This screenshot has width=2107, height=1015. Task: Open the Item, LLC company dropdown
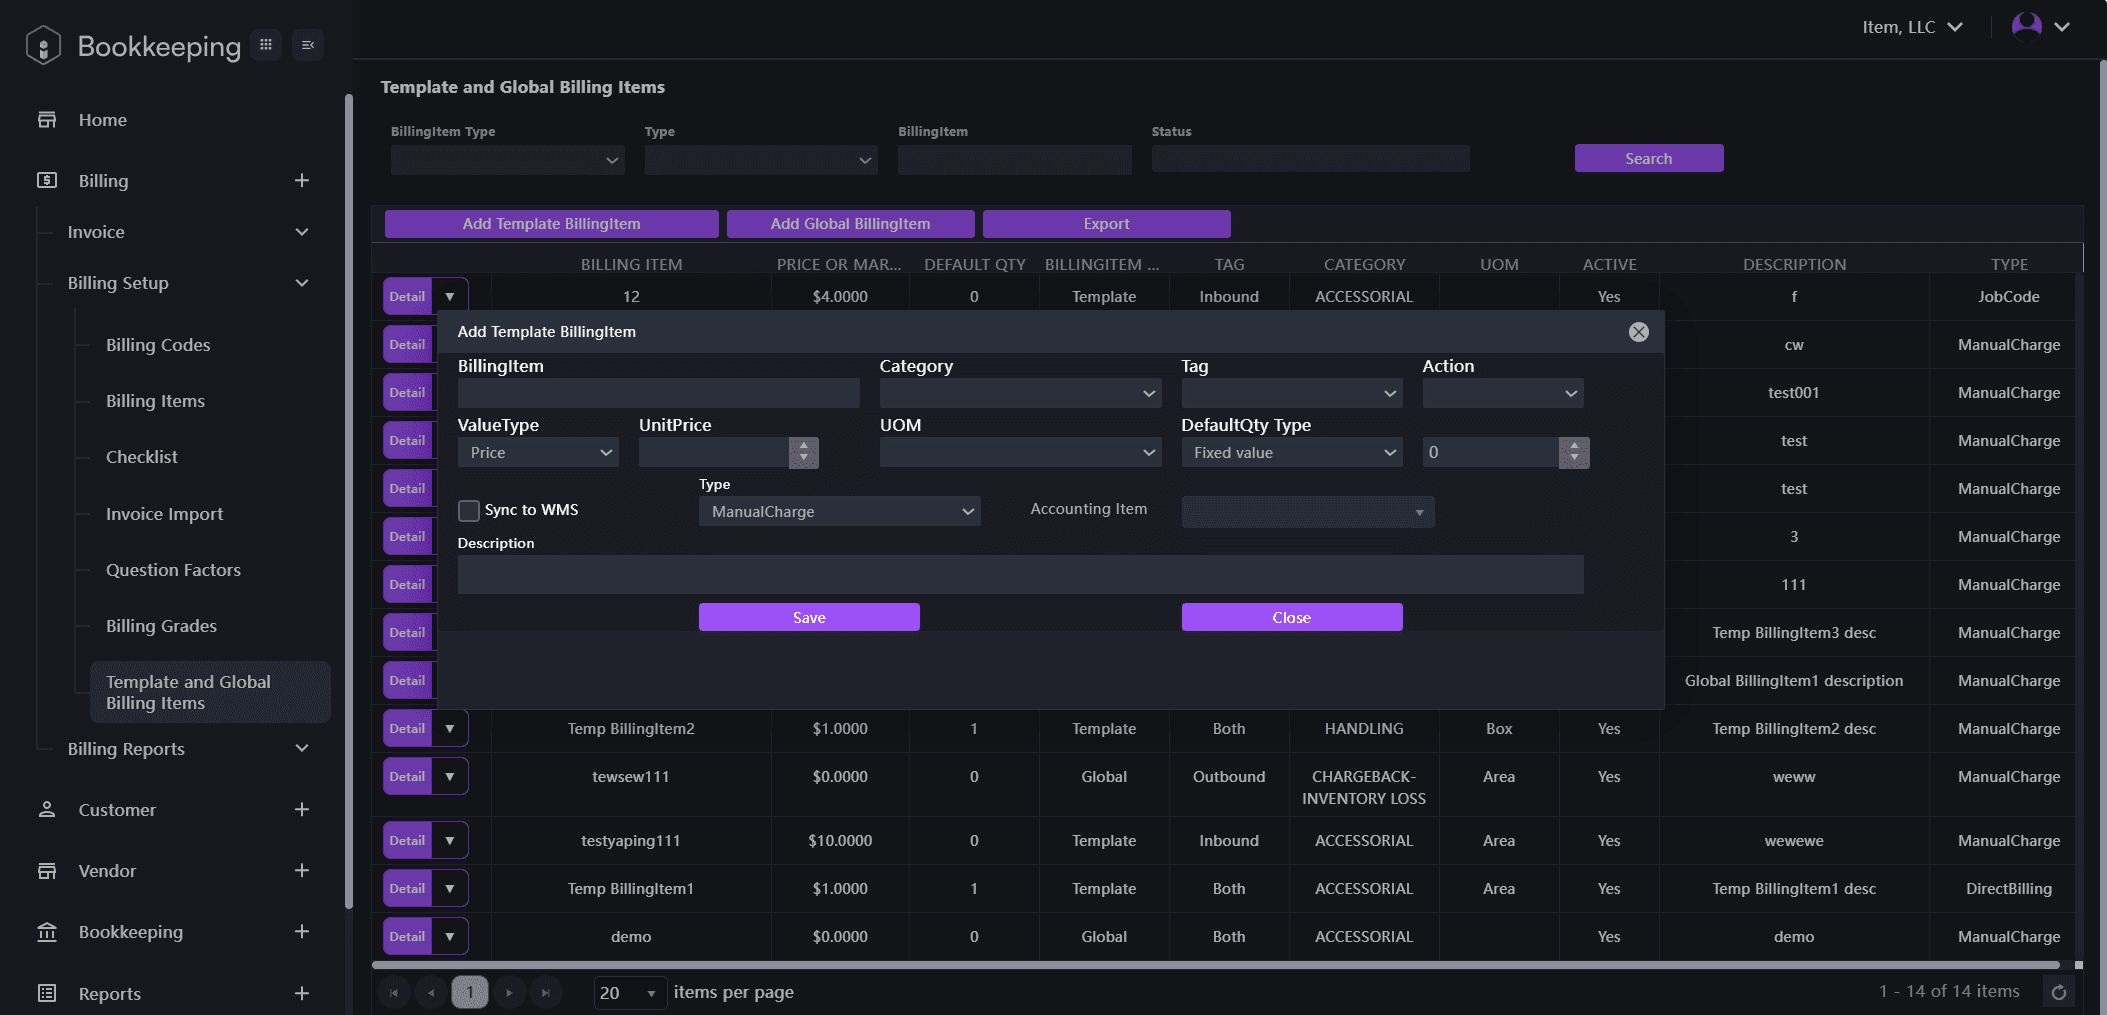(x=1911, y=27)
